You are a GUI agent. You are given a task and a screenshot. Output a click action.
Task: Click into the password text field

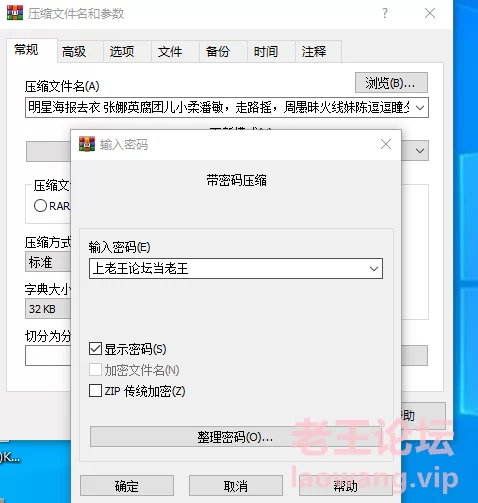[228, 268]
